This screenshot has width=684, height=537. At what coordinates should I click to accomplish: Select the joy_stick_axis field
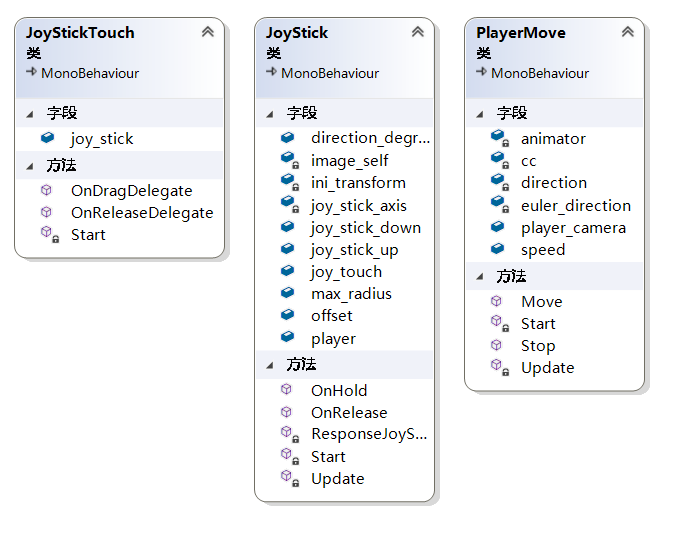pyautogui.click(x=358, y=205)
